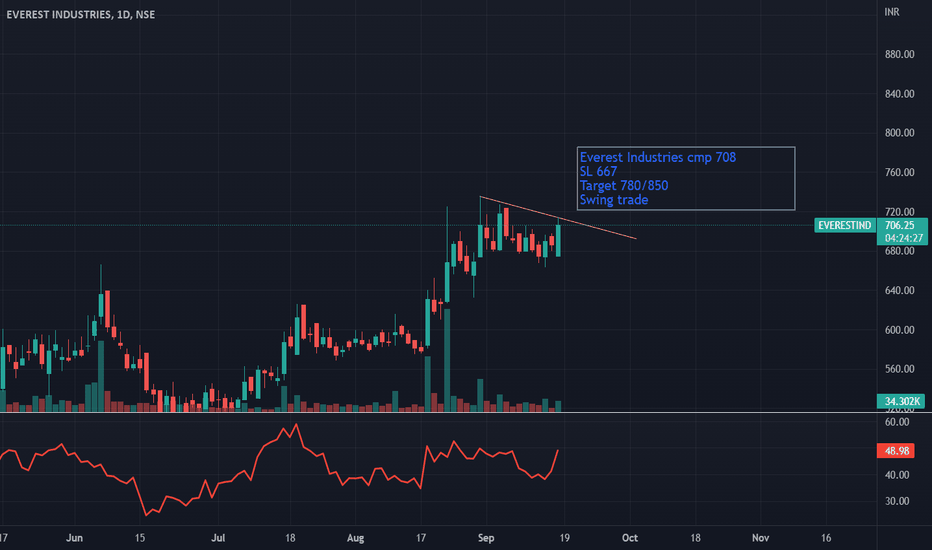The height and width of the screenshot is (550, 932).
Task: Click the EVEREST INDUSTRIES, 1D, NSE chart title
Action: pos(81,14)
